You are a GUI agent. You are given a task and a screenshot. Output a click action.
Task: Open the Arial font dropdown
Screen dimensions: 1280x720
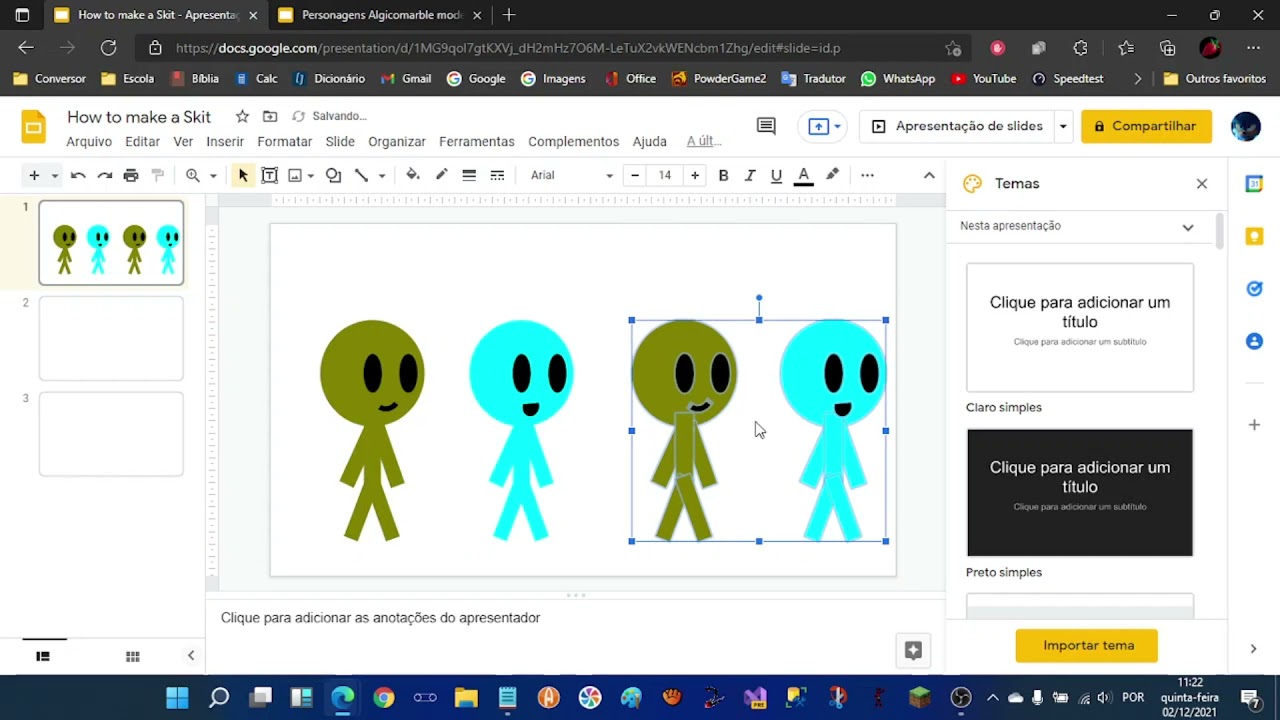tap(572, 176)
